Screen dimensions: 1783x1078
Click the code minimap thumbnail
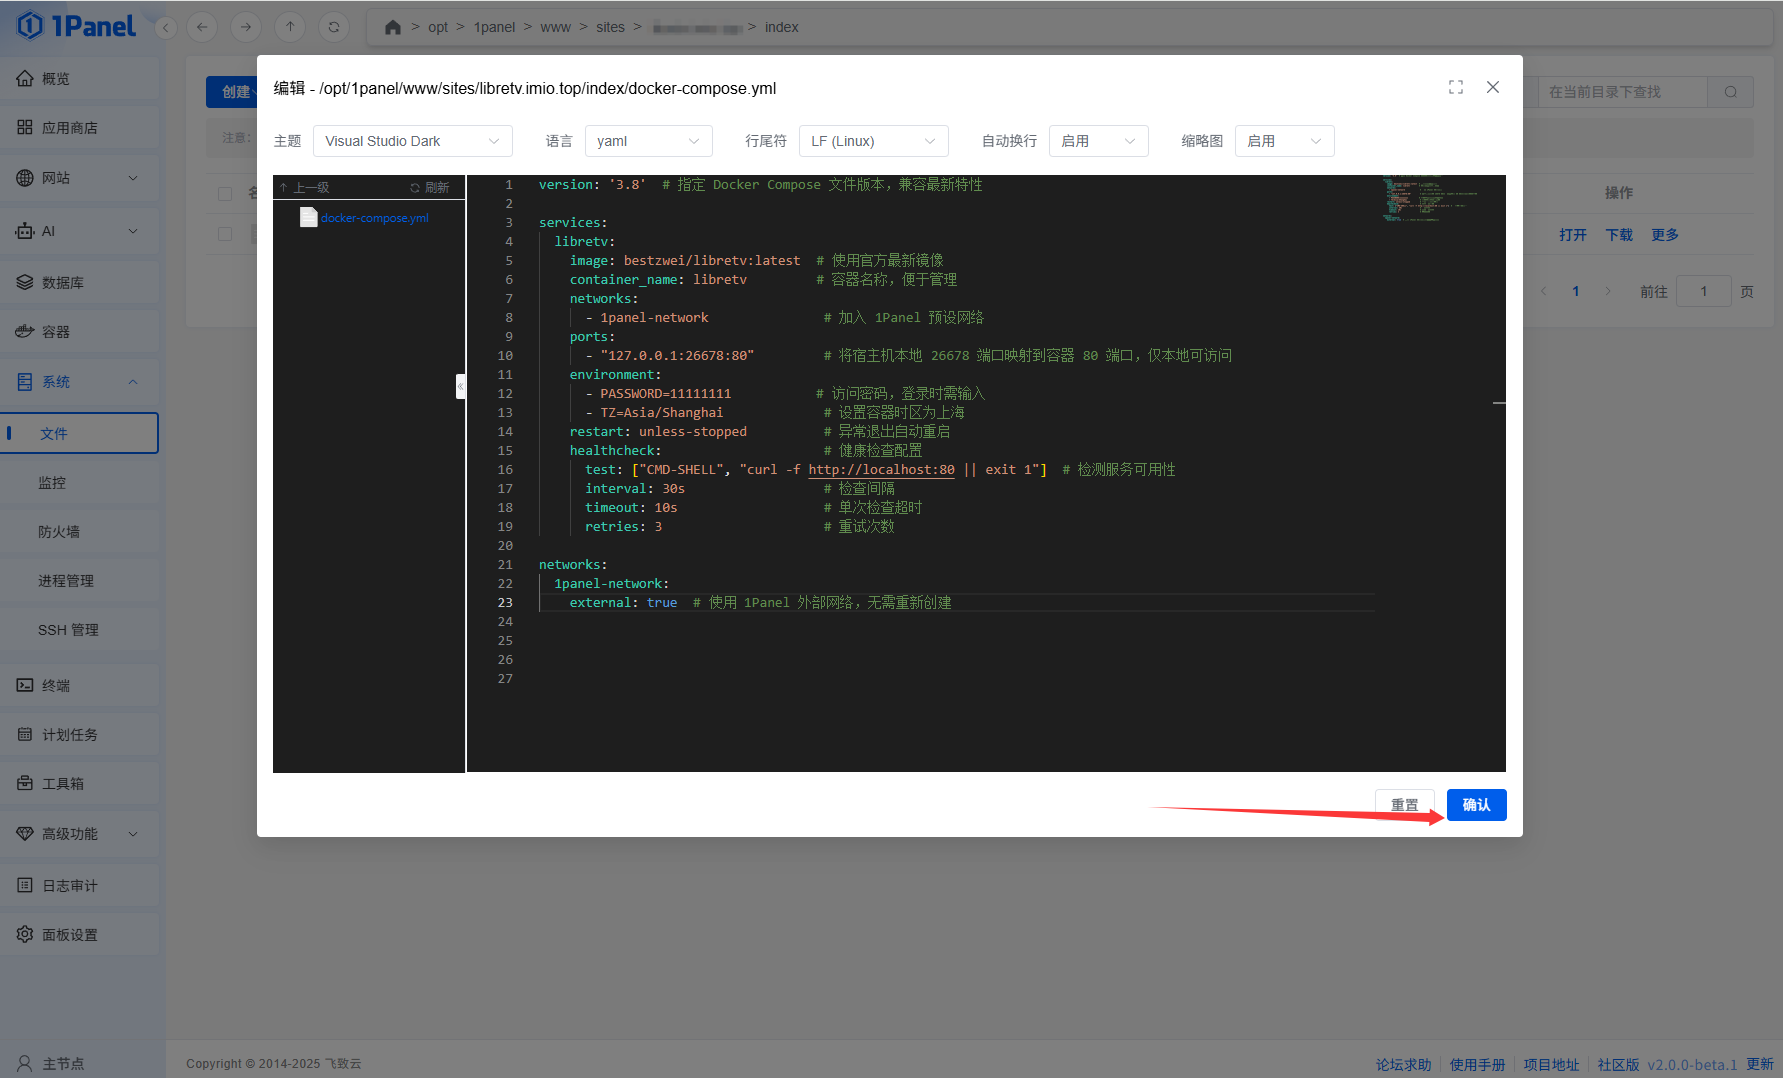coord(1430,199)
